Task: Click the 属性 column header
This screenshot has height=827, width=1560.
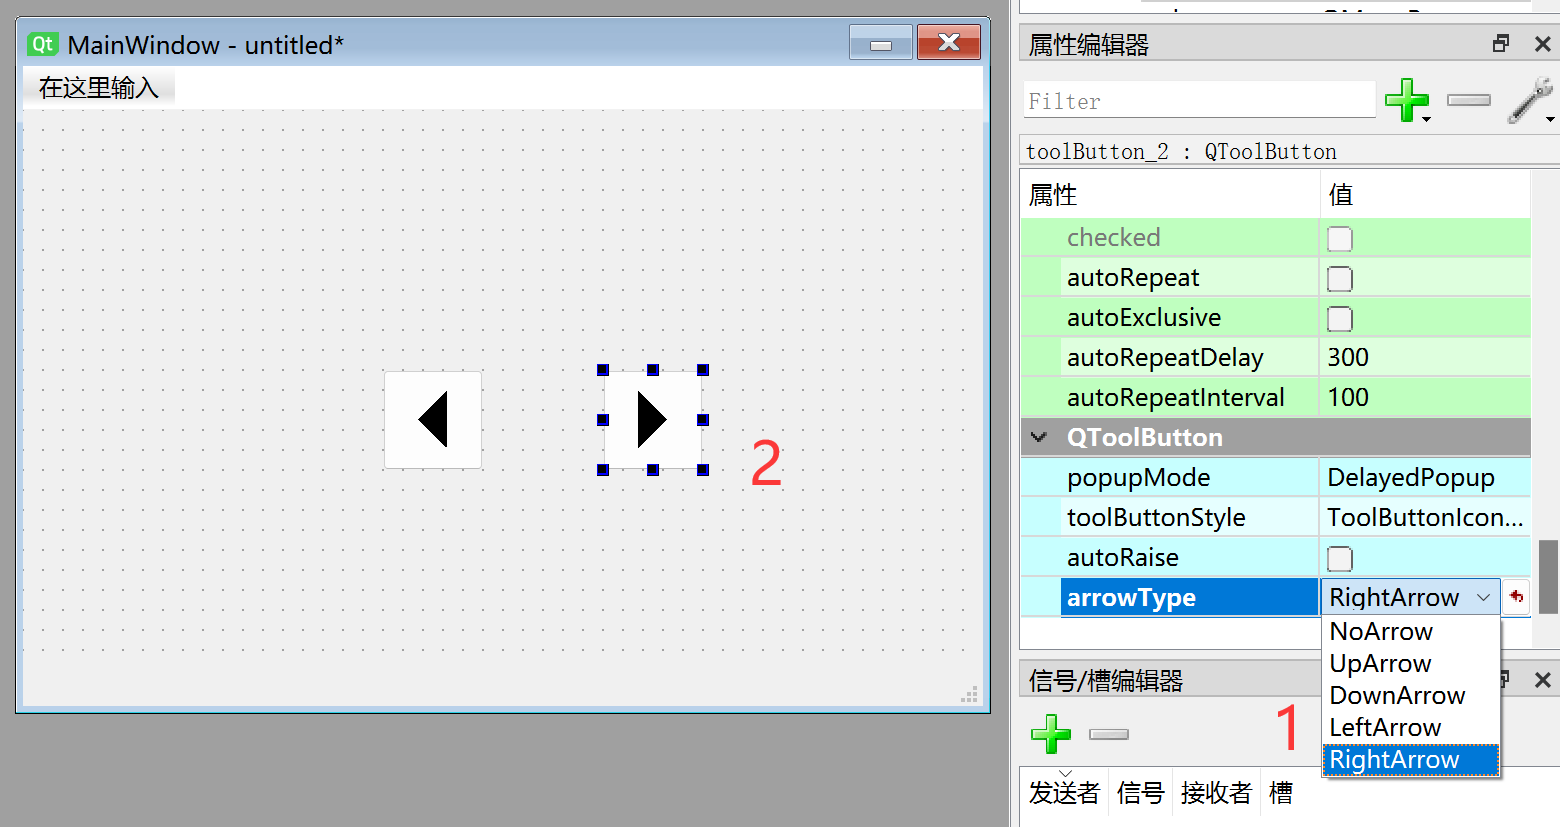Action: 1170,194
